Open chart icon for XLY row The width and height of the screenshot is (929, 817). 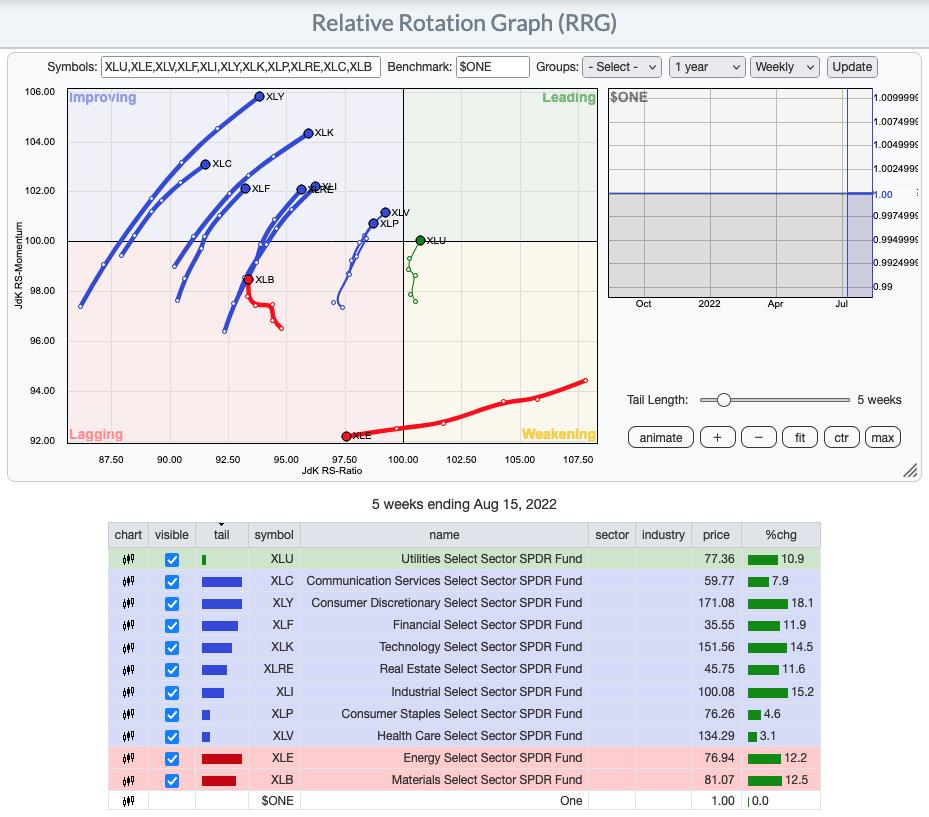point(128,603)
